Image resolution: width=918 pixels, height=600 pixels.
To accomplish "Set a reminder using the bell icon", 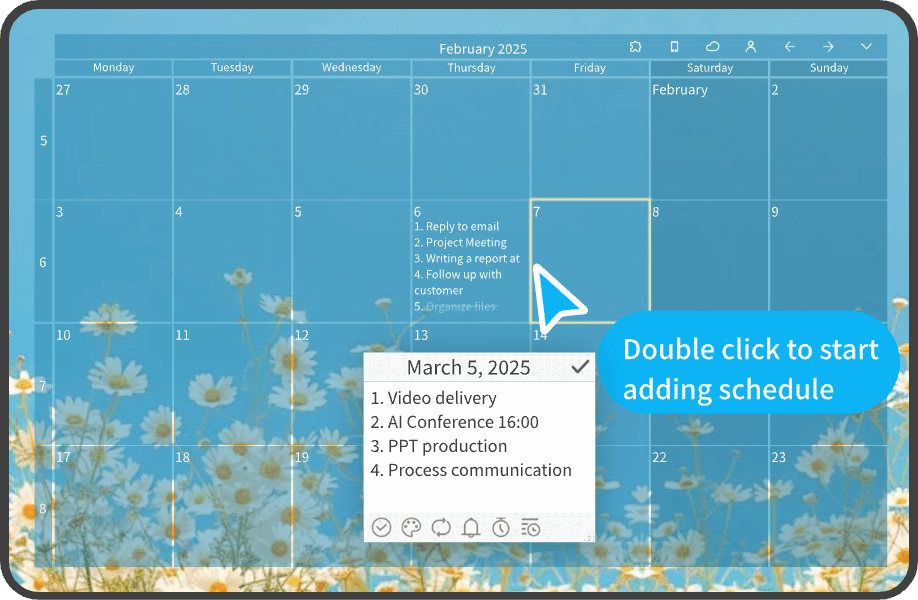I will click(471, 527).
